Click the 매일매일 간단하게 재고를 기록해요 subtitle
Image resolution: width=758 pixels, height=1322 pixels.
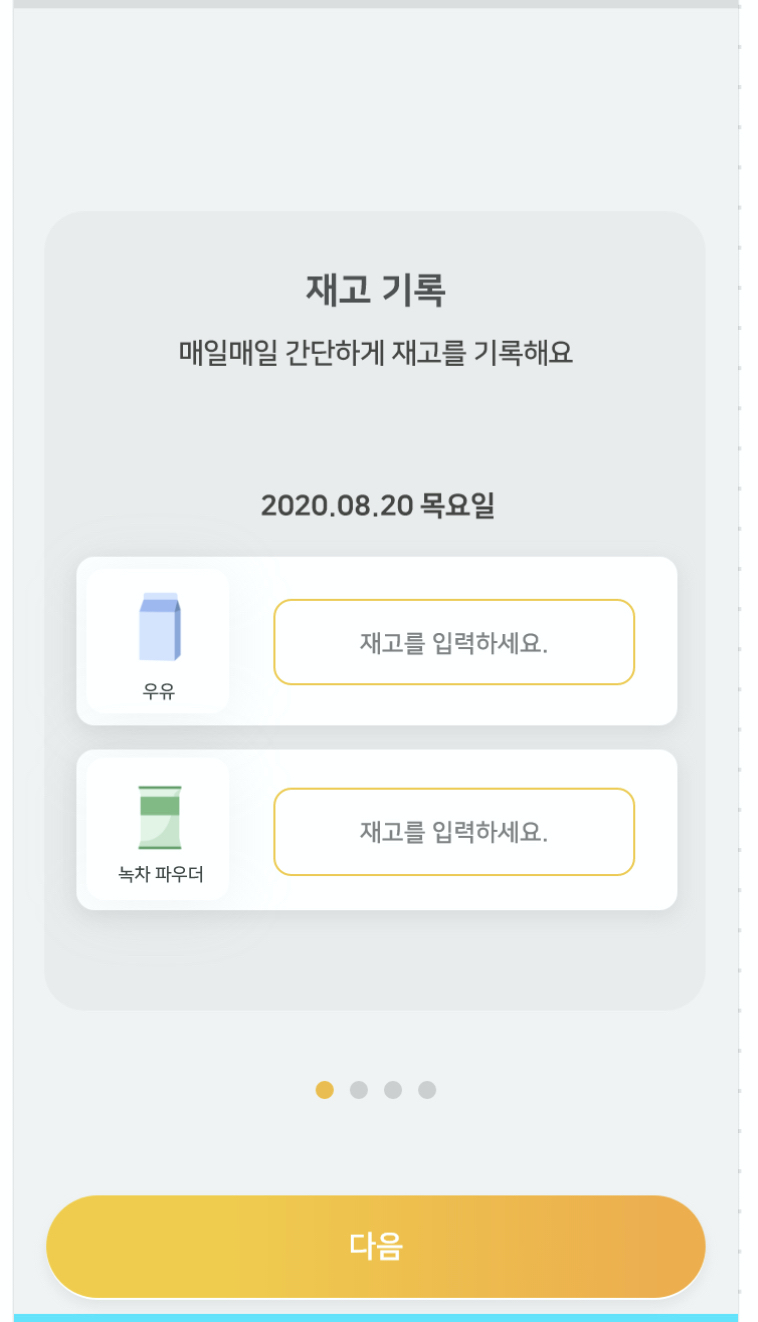(x=375, y=353)
